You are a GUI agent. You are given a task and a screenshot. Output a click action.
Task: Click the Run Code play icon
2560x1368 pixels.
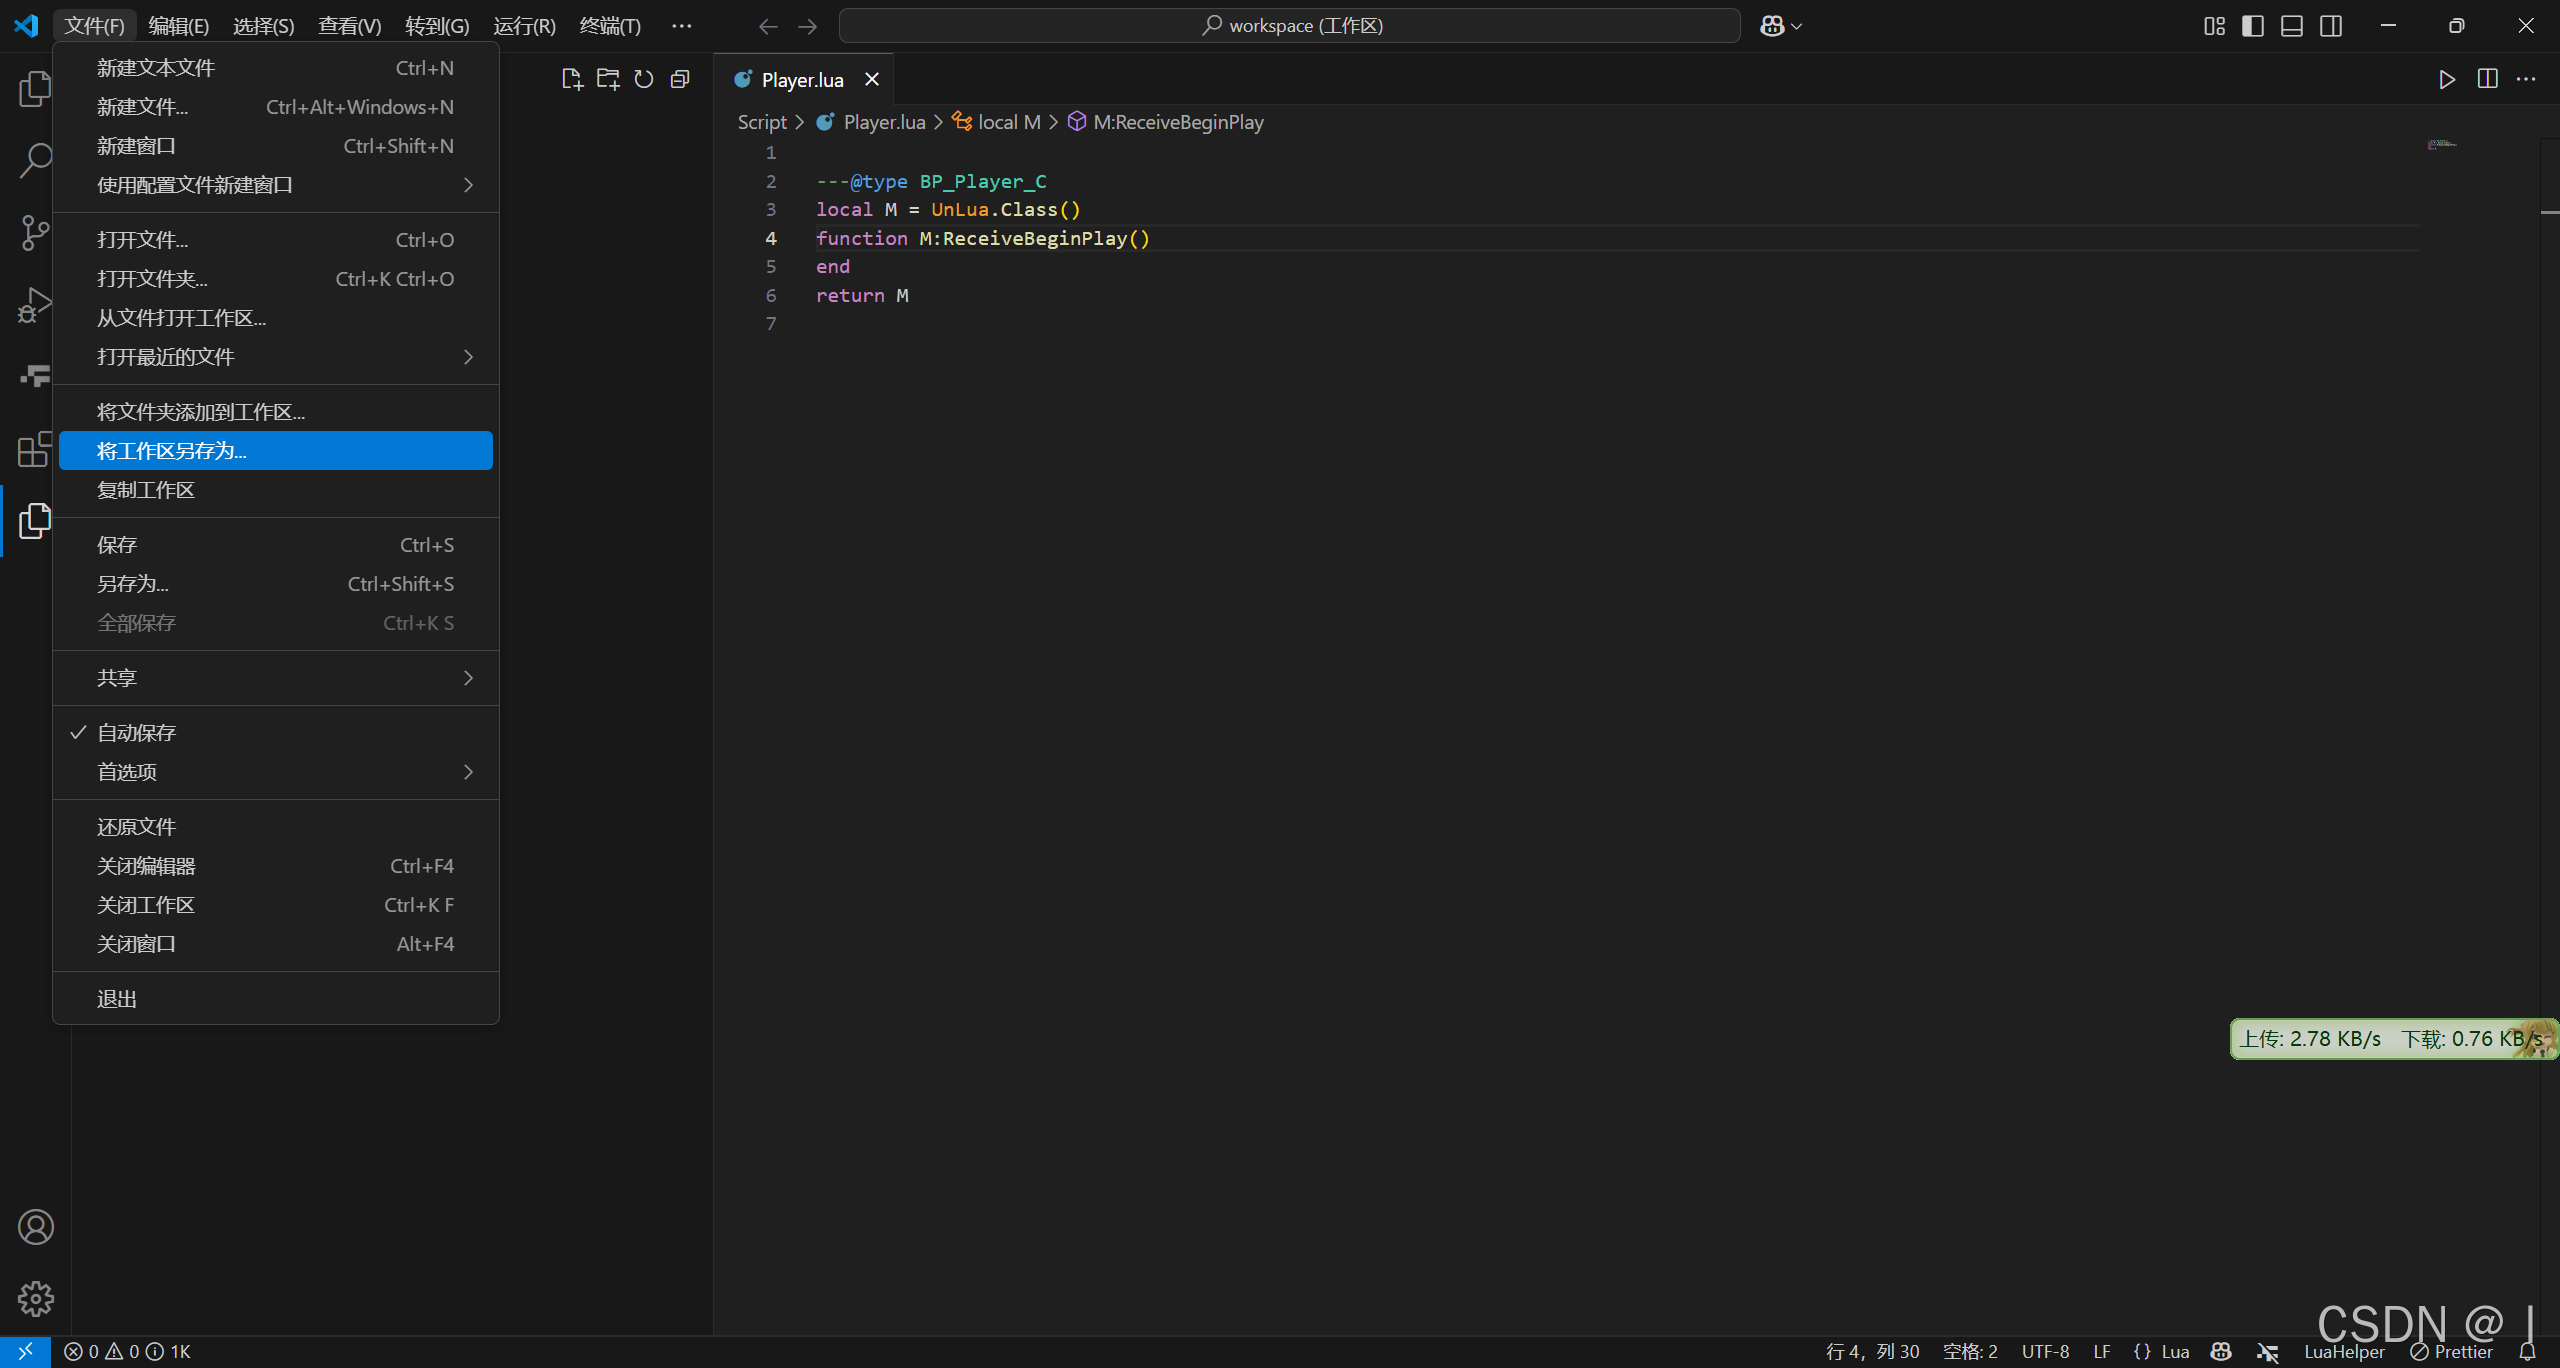(2447, 80)
